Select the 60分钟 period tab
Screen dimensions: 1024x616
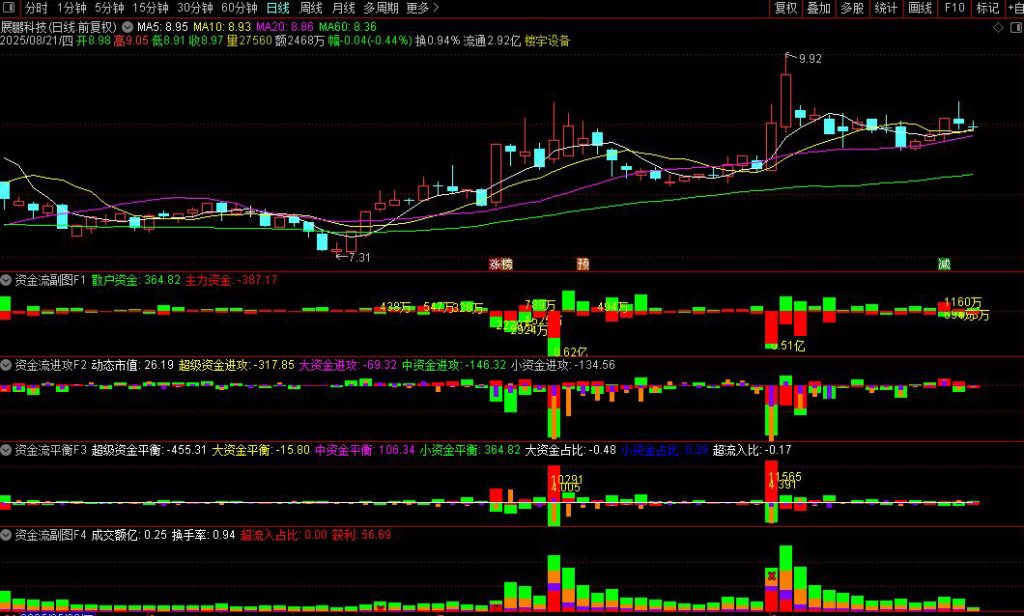pos(240,8)
